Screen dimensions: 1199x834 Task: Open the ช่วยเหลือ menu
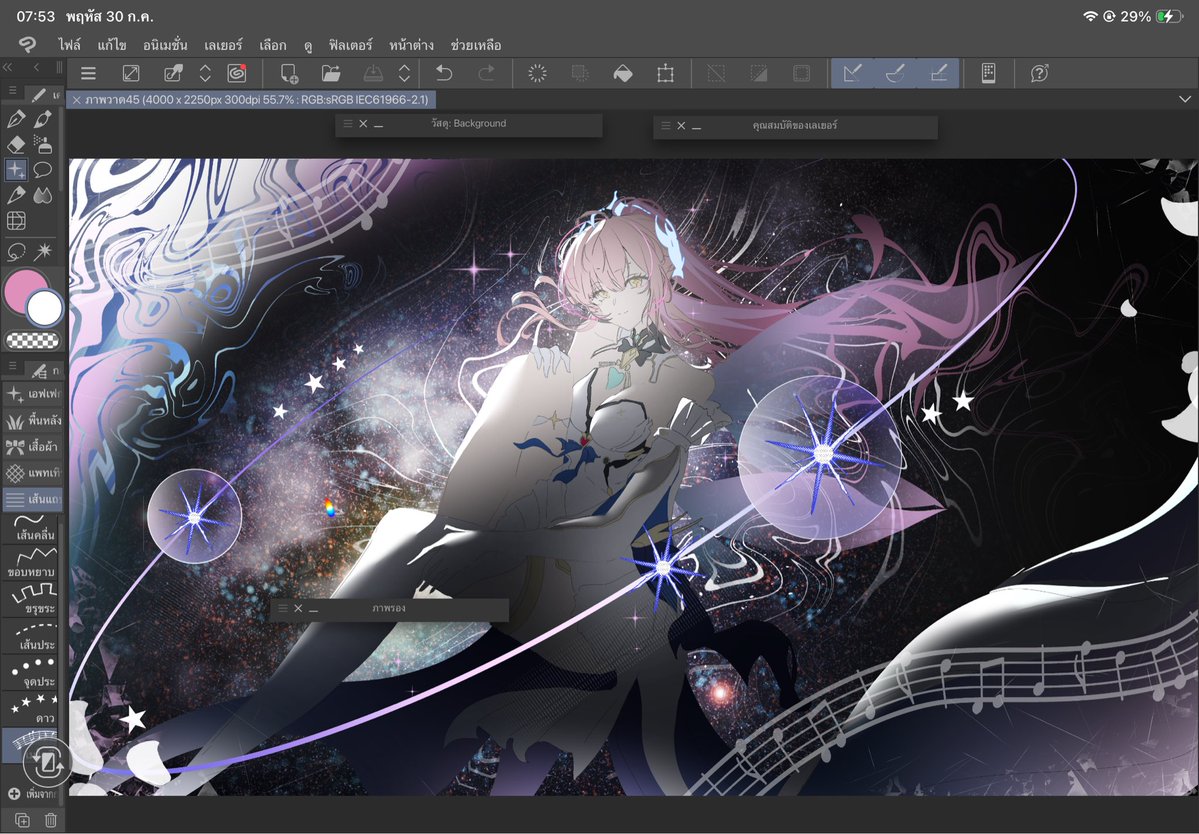(x=476, y=45)
